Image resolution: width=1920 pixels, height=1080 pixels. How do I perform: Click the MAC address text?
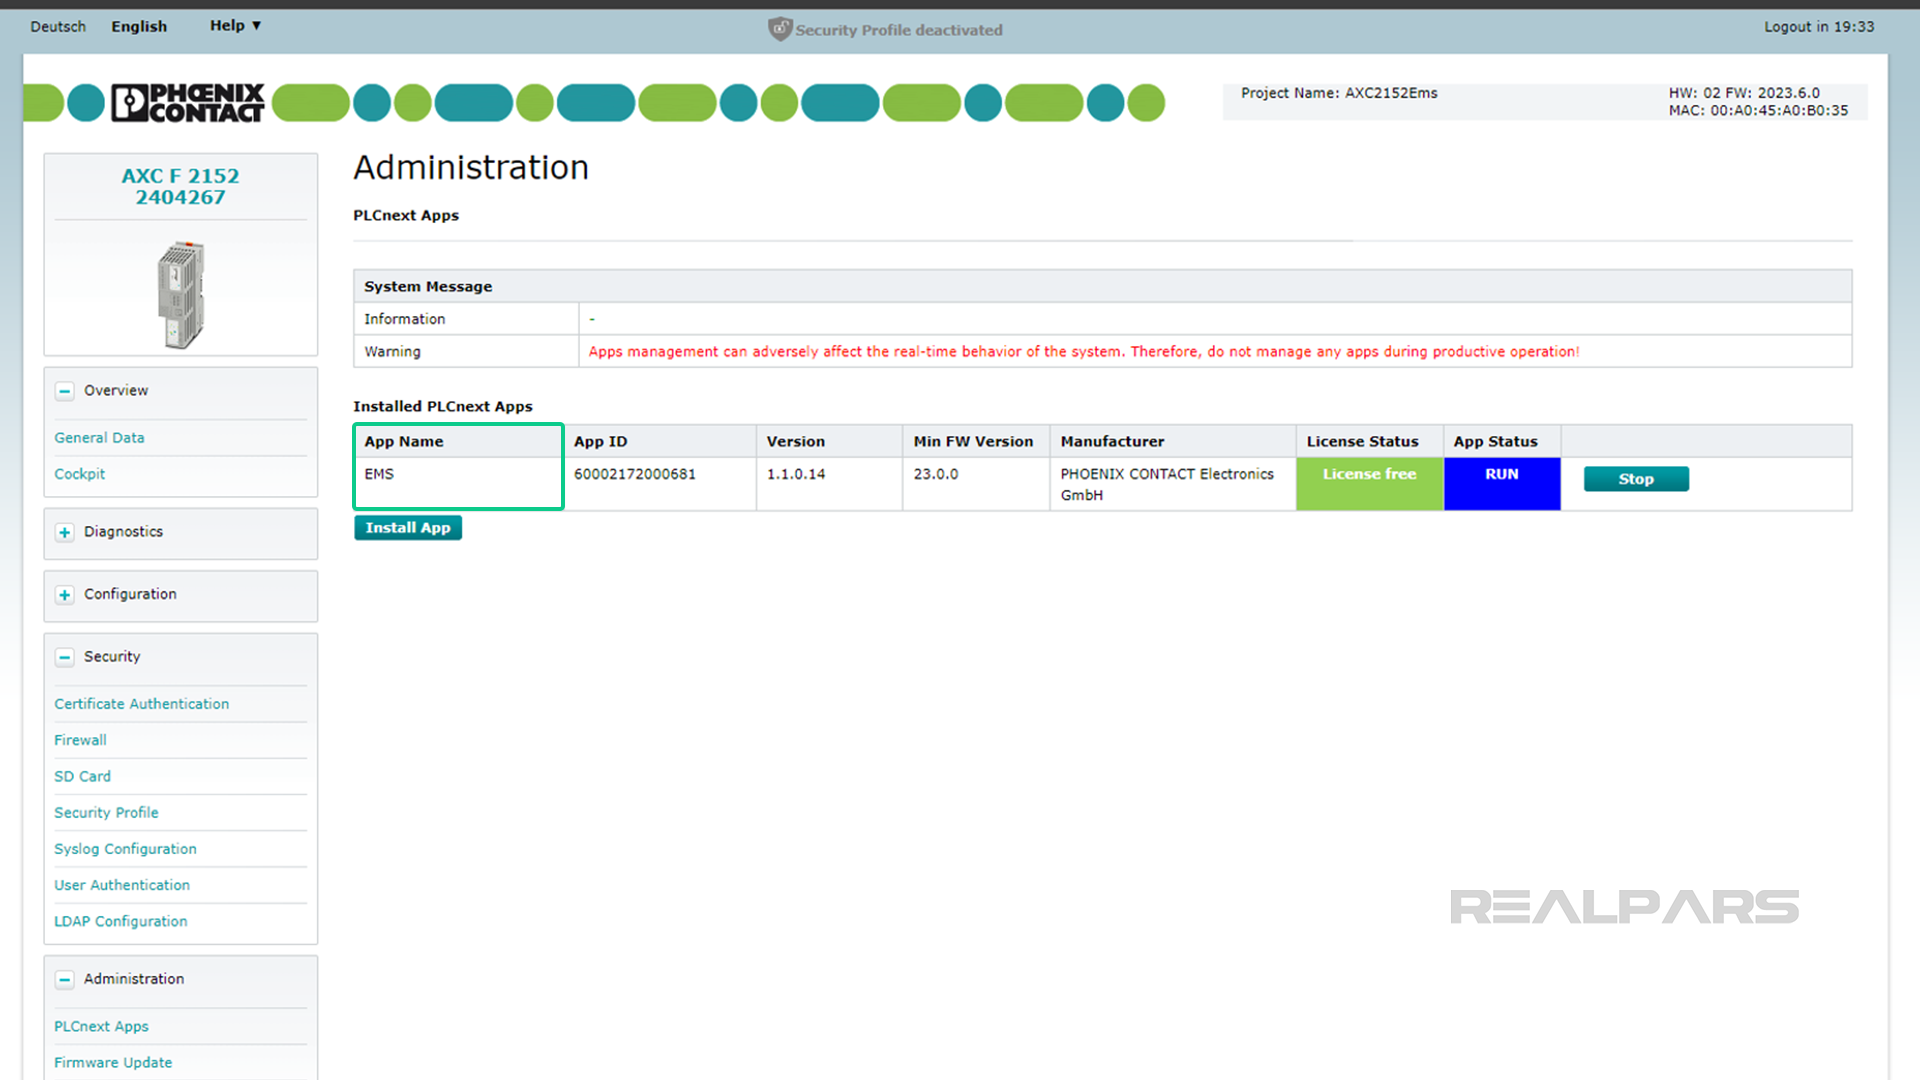point(1758,111)
